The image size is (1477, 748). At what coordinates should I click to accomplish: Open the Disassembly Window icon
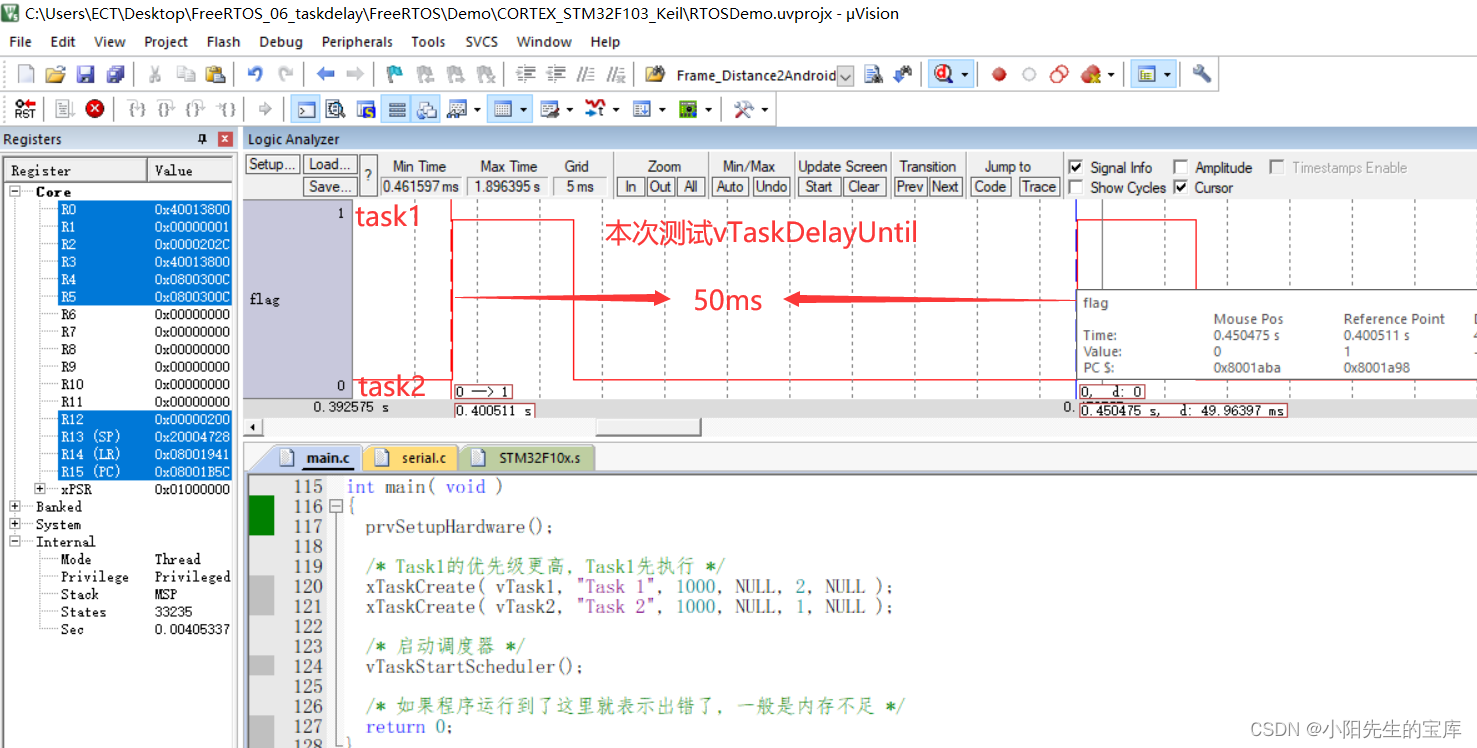pos(336,109)
